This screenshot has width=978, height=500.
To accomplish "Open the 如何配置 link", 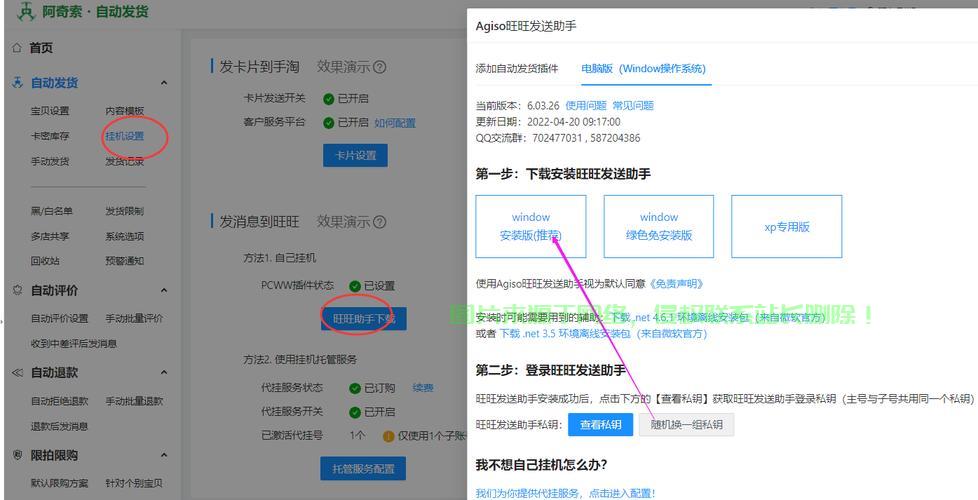I will 395,123.
